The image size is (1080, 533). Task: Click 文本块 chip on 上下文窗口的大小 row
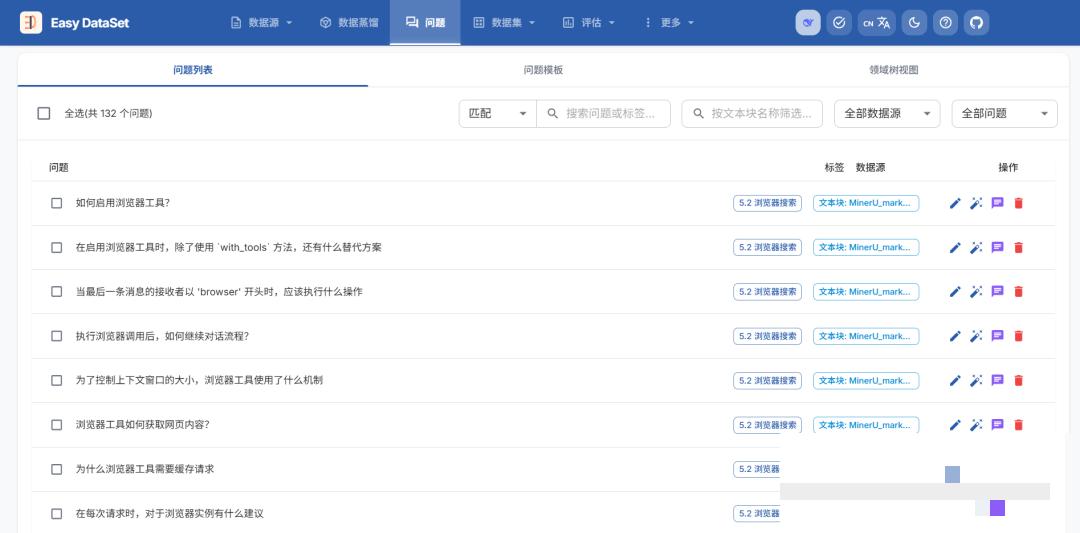(x=866, y=380)
